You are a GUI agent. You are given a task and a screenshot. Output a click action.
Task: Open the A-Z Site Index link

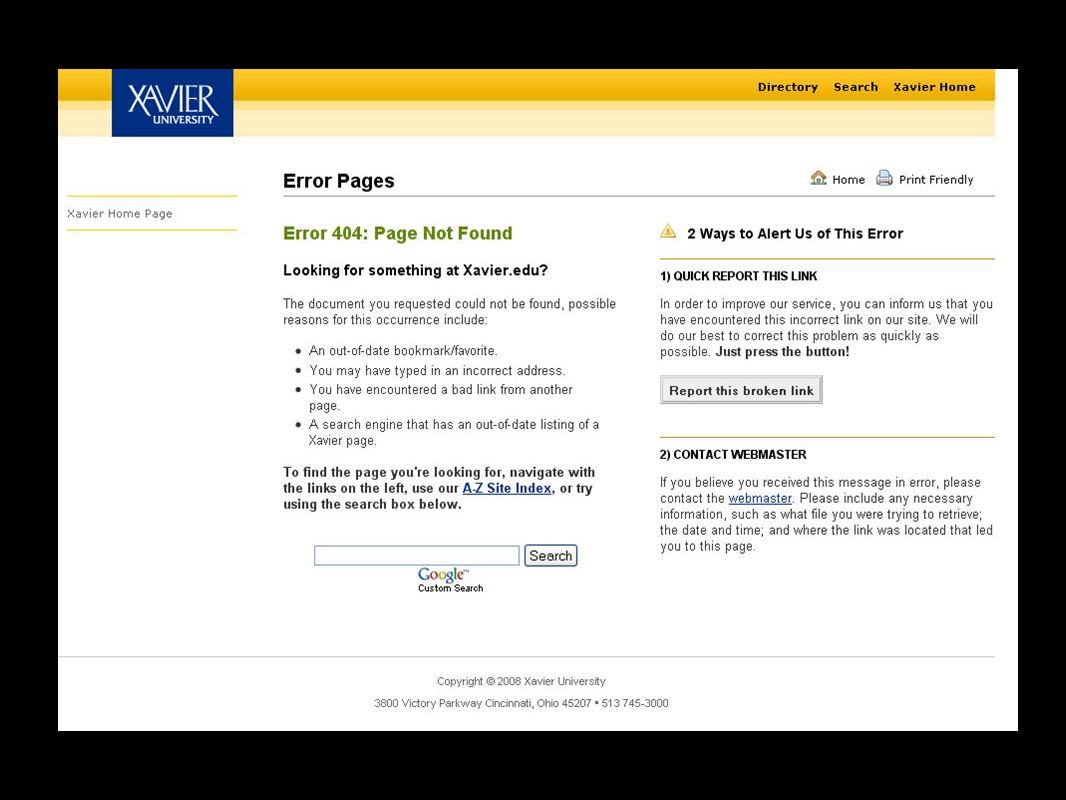[x=506, y=488]
